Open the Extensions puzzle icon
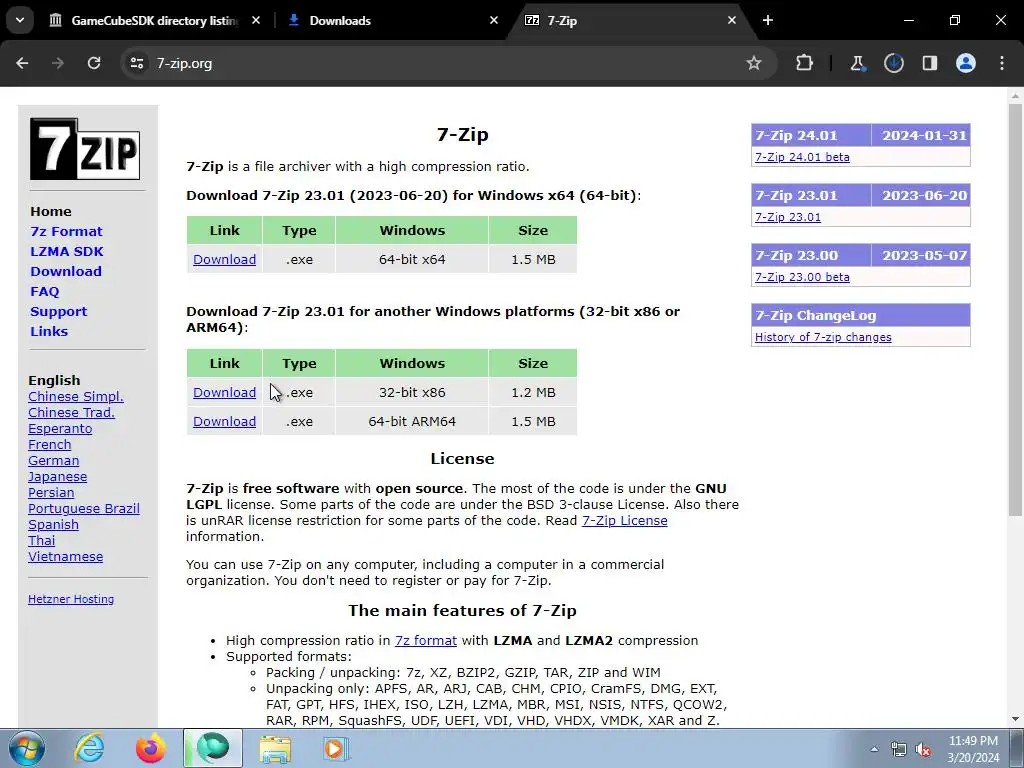Screen dimensions: 1024x768 coord(805,63)
